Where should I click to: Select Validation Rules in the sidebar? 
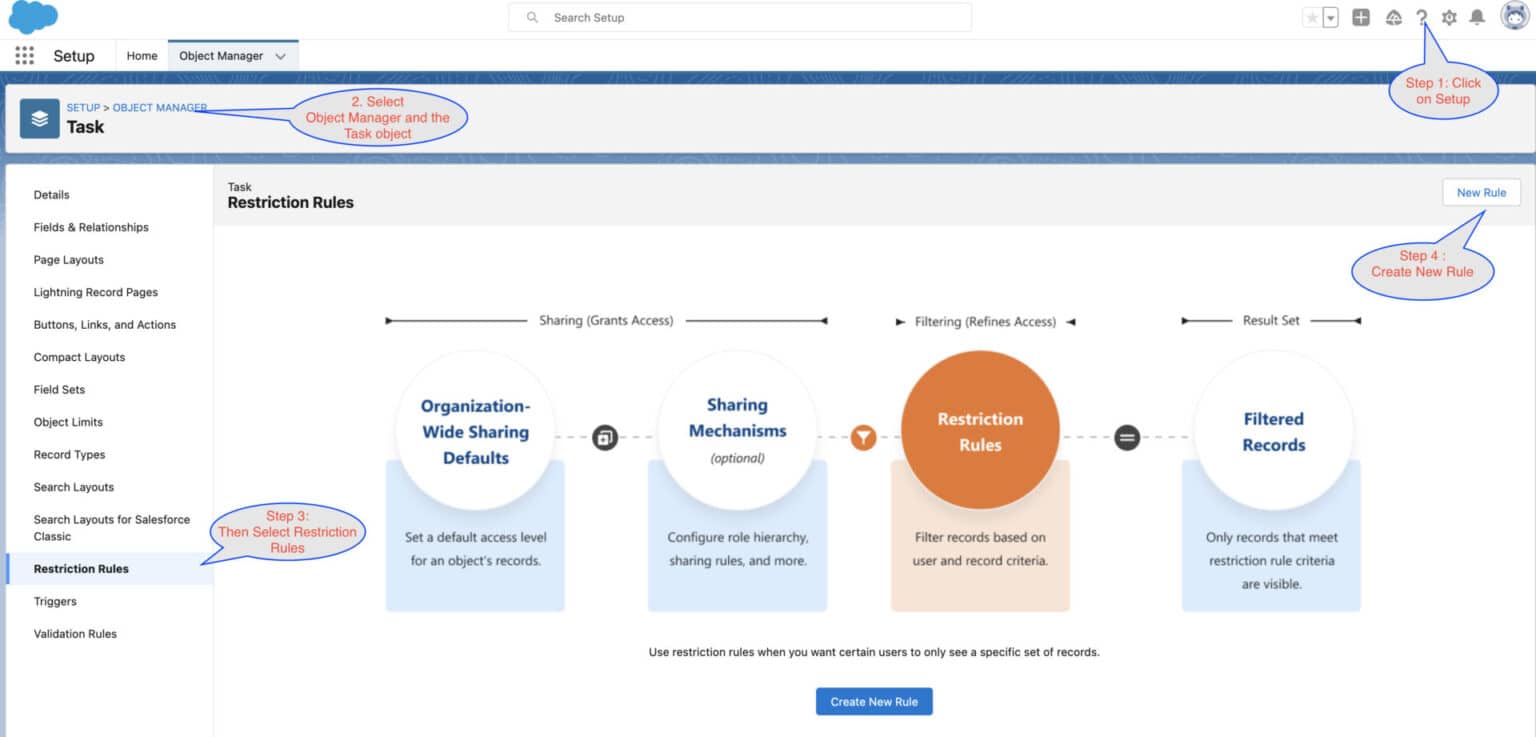pos(75,633)
